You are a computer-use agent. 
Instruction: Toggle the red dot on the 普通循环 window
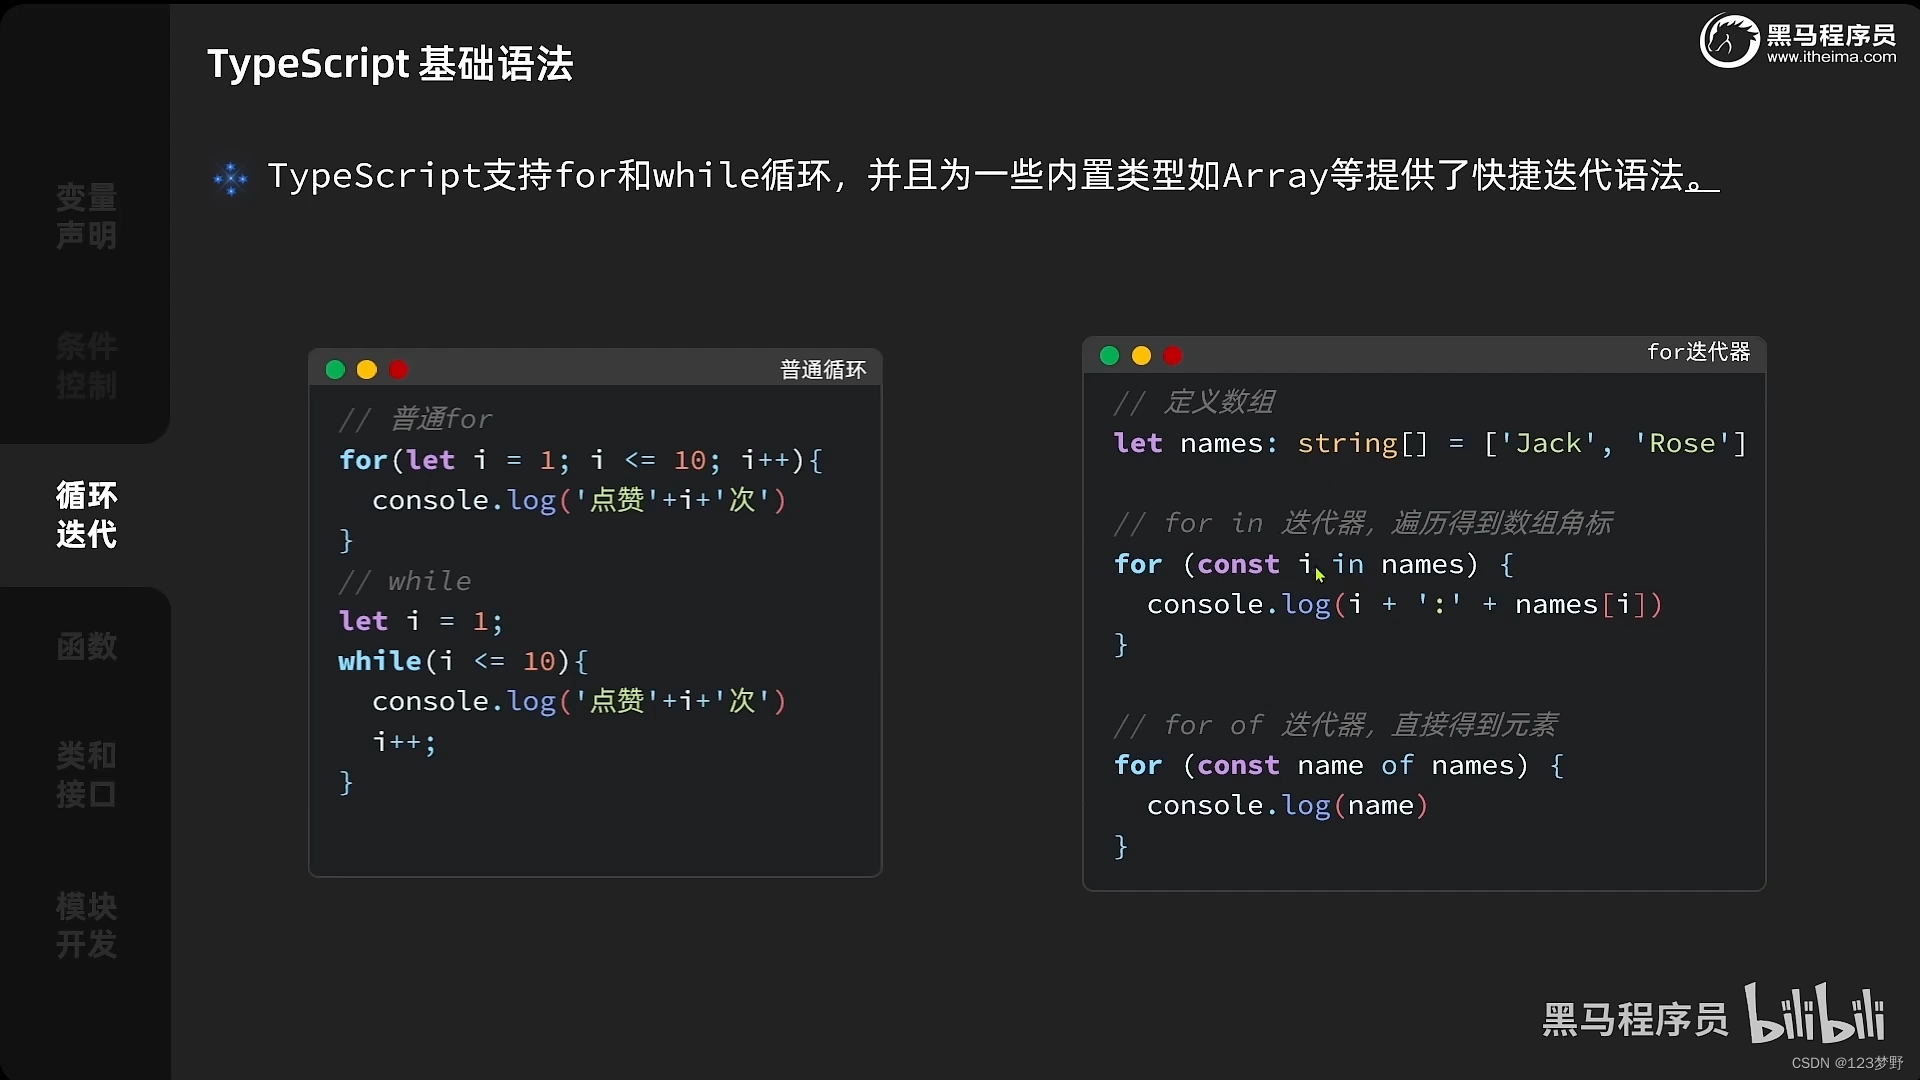click(x=399, y=369)
